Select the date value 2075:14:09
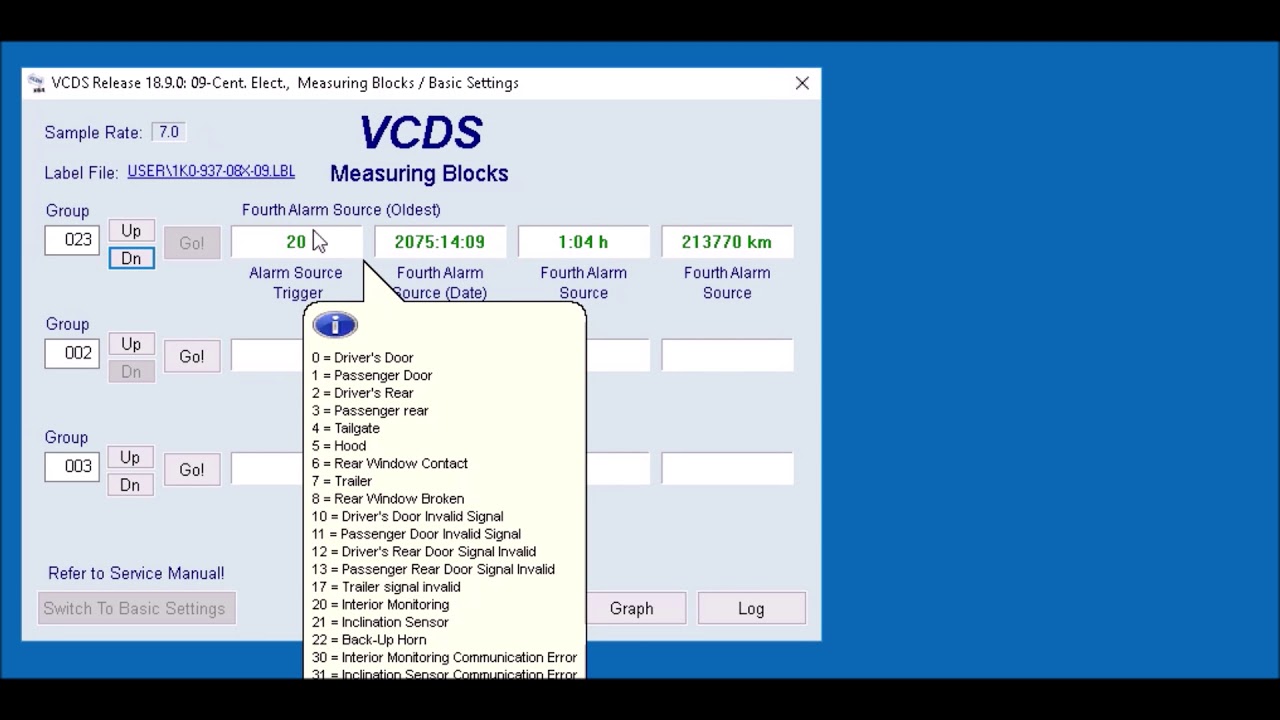This screenshot has height=720, width=1280. [x=440, y=242]
